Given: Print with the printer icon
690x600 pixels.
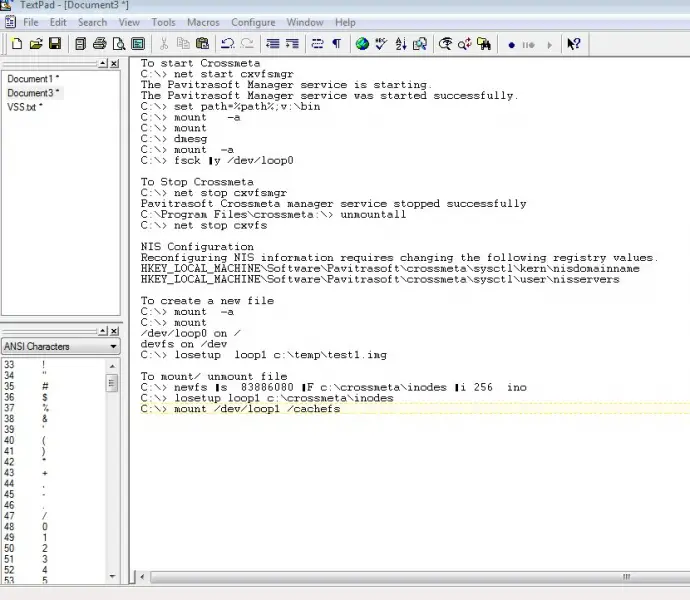Looking at the screenshot, I should click(100, 44).
